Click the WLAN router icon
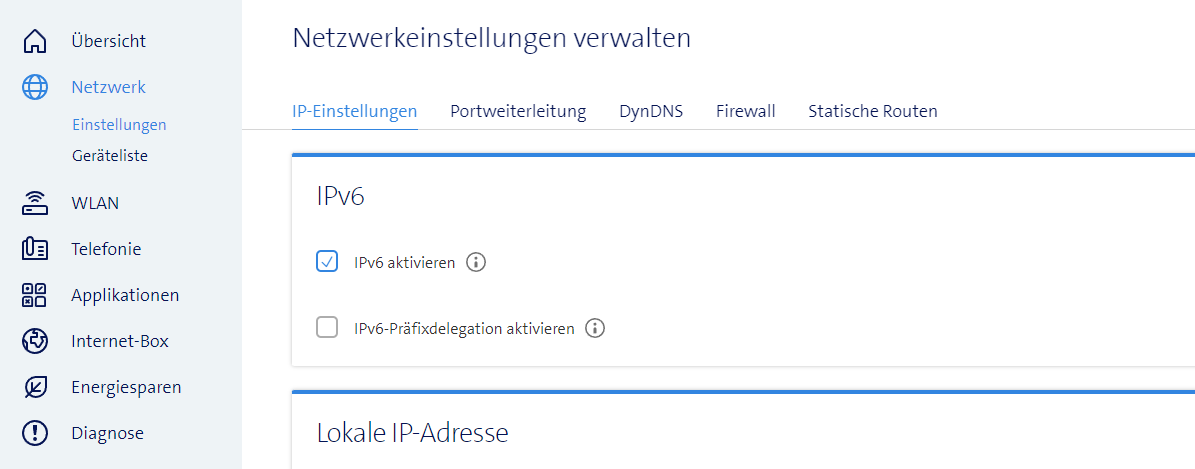 [x=35, y=203]
